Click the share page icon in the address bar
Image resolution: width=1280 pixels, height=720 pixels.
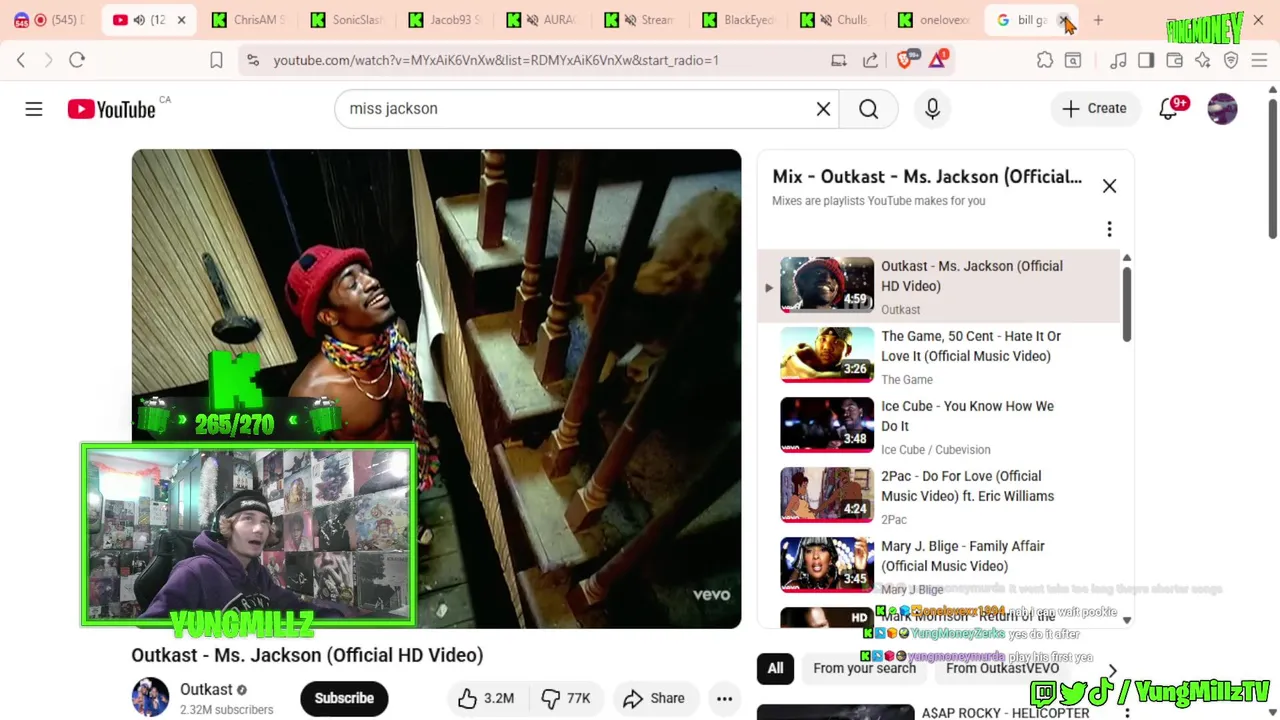pyautogui.click(x=871, y=60)
